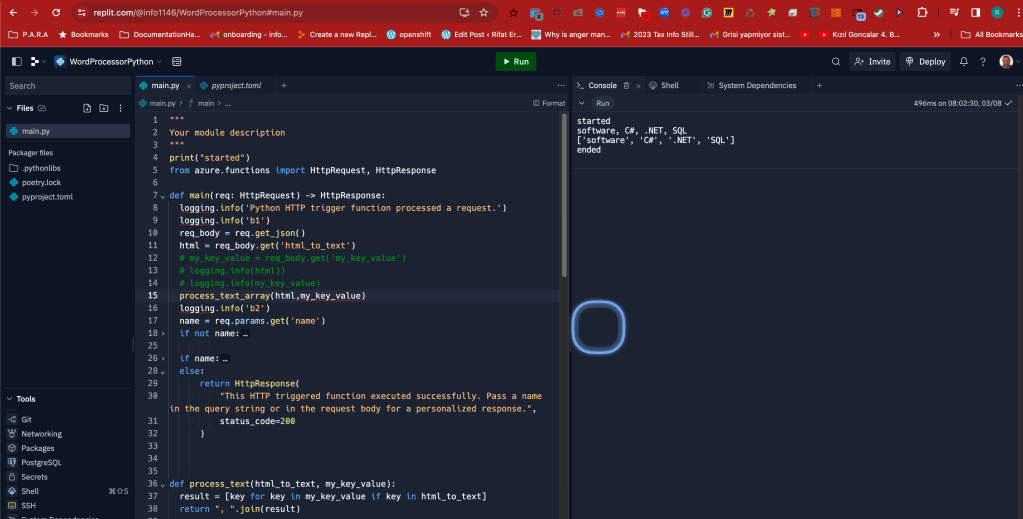The height and width of the screenshot is (519, 1023).
Task: Open the user avatar account menu
Action: [1008, 61]
